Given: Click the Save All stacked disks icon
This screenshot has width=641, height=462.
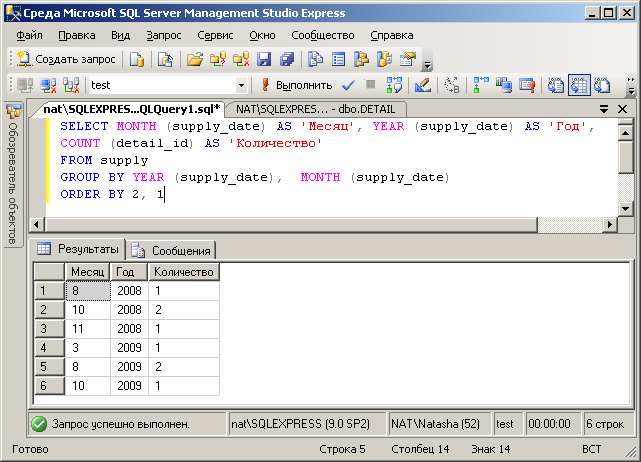Looking at the screenshot, I should [x=287, y=59].
